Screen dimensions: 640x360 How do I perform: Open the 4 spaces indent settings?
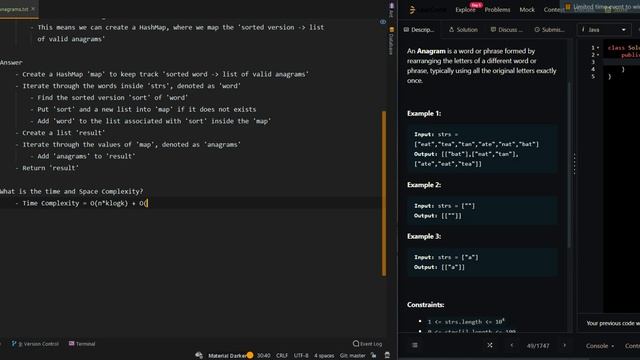[324, 356]
